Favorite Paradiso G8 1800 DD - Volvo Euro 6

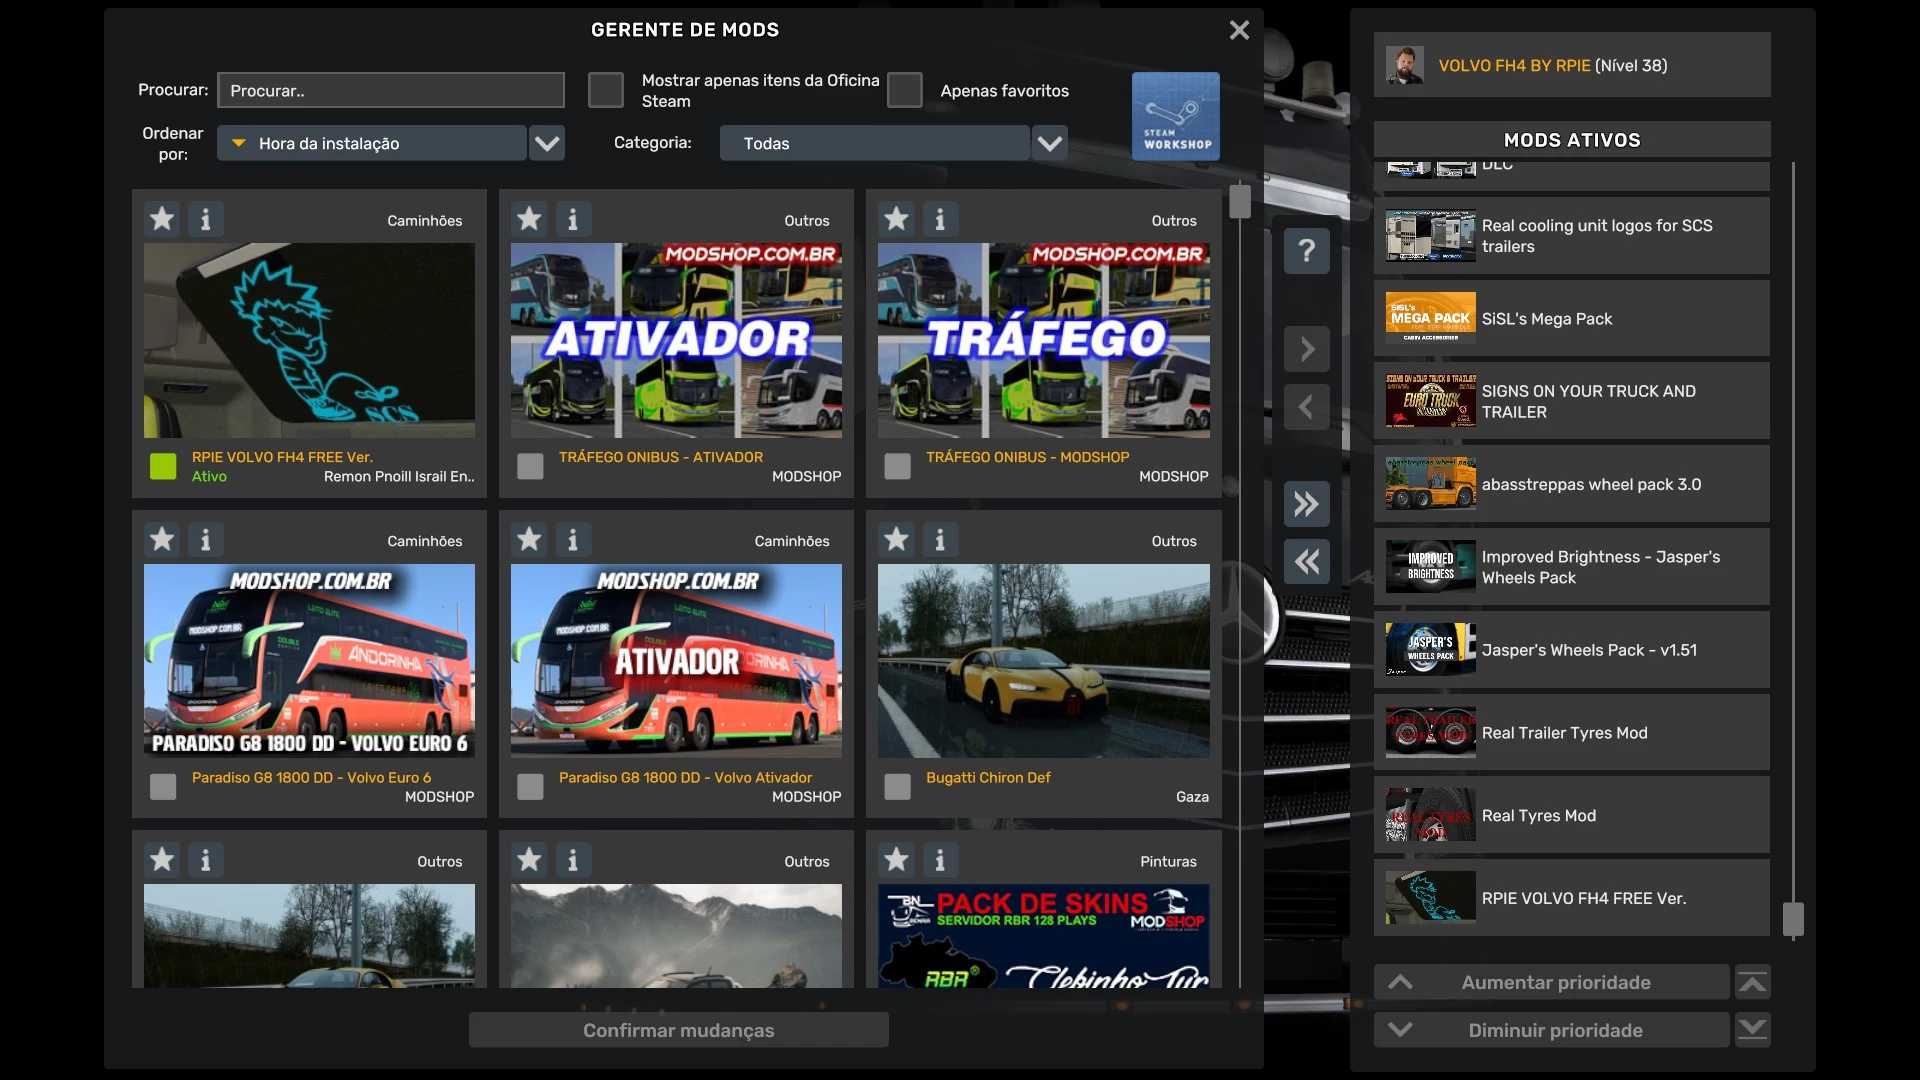[162, 540]
